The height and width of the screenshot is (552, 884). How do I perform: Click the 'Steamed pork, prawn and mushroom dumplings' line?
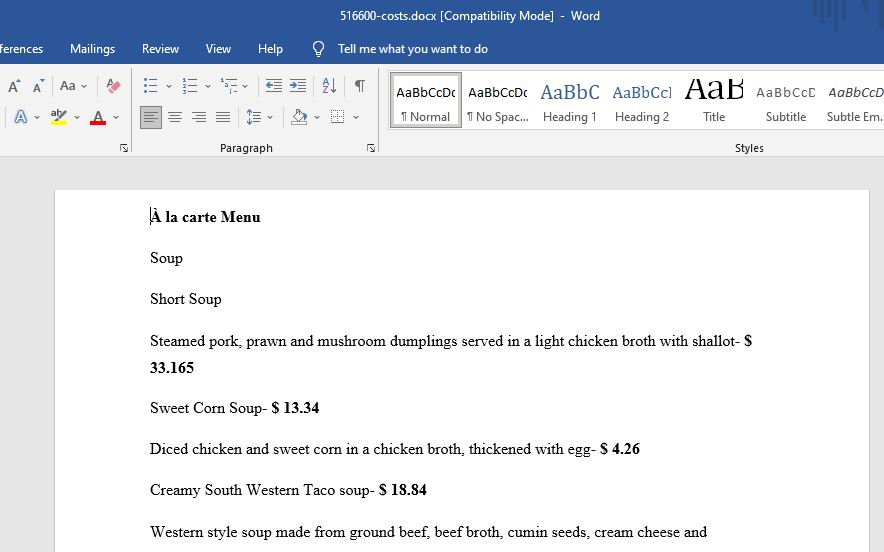[x=451, y=341]
